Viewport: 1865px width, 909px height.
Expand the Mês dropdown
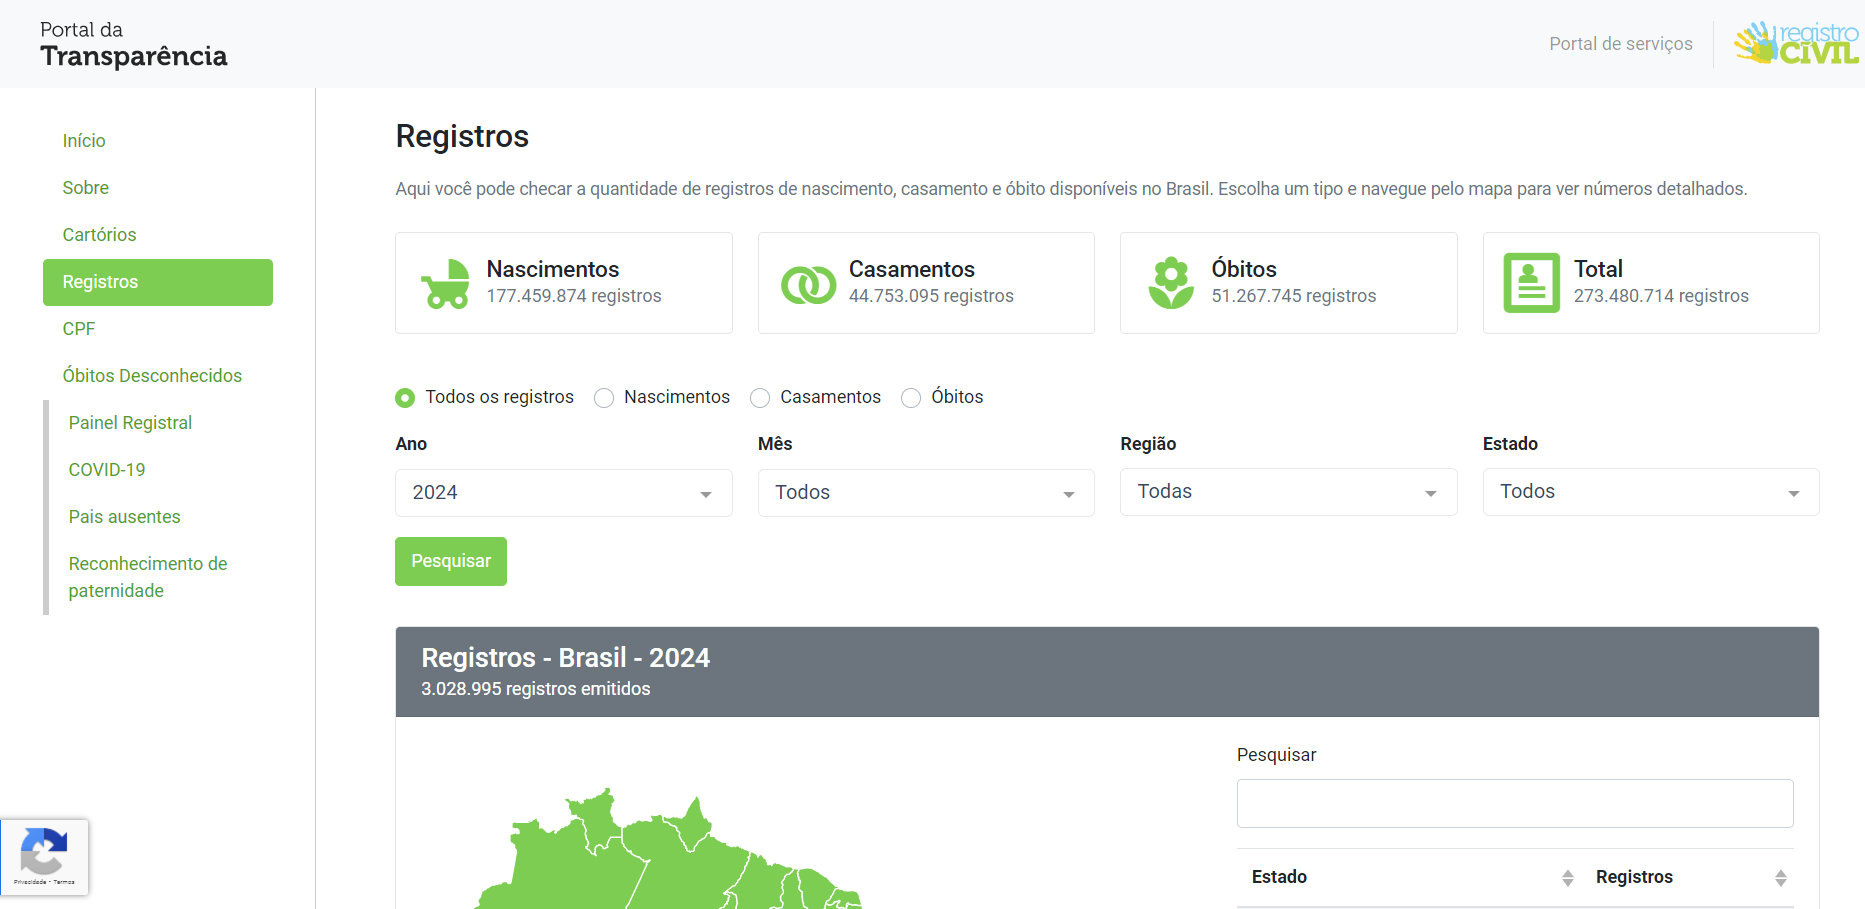[x=925, y=493]
